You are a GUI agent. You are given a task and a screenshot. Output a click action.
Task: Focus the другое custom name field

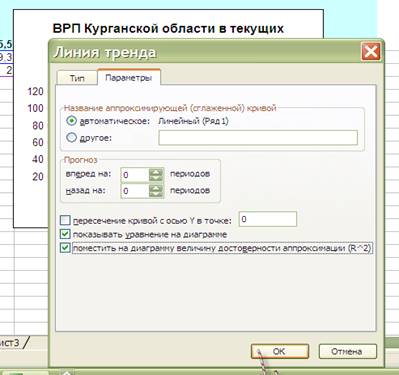[x=258, y=138]
